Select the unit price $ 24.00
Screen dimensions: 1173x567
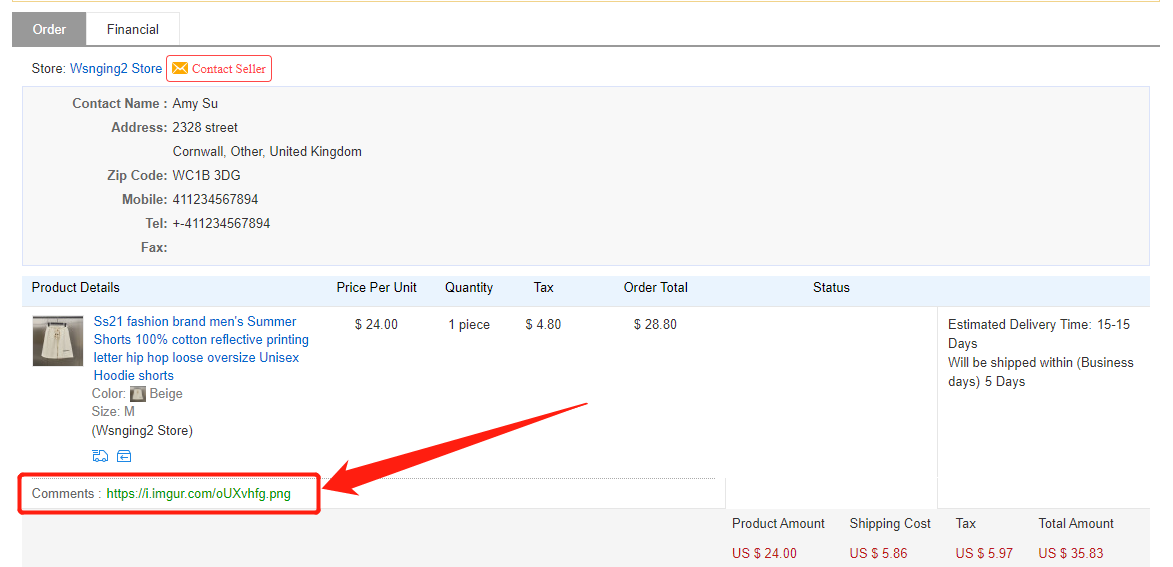pyautogui.click(x=376, y=325)
